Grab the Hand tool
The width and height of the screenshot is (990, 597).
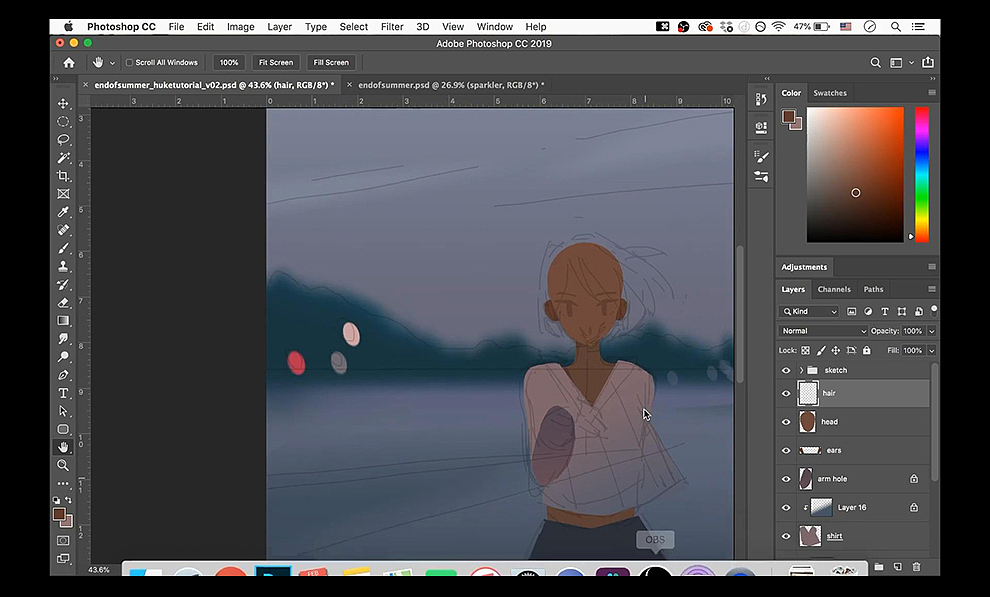point(63,447)
